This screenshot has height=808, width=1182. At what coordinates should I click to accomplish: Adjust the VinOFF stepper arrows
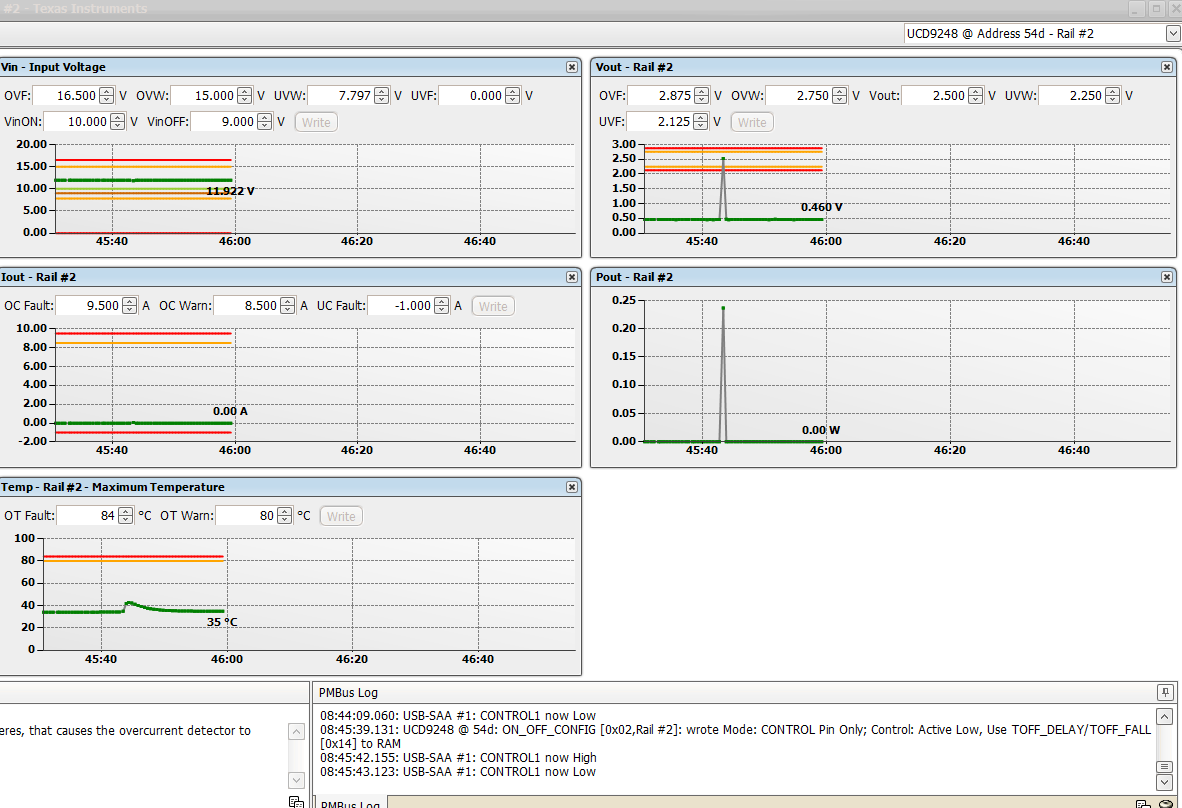pos(265,122)
